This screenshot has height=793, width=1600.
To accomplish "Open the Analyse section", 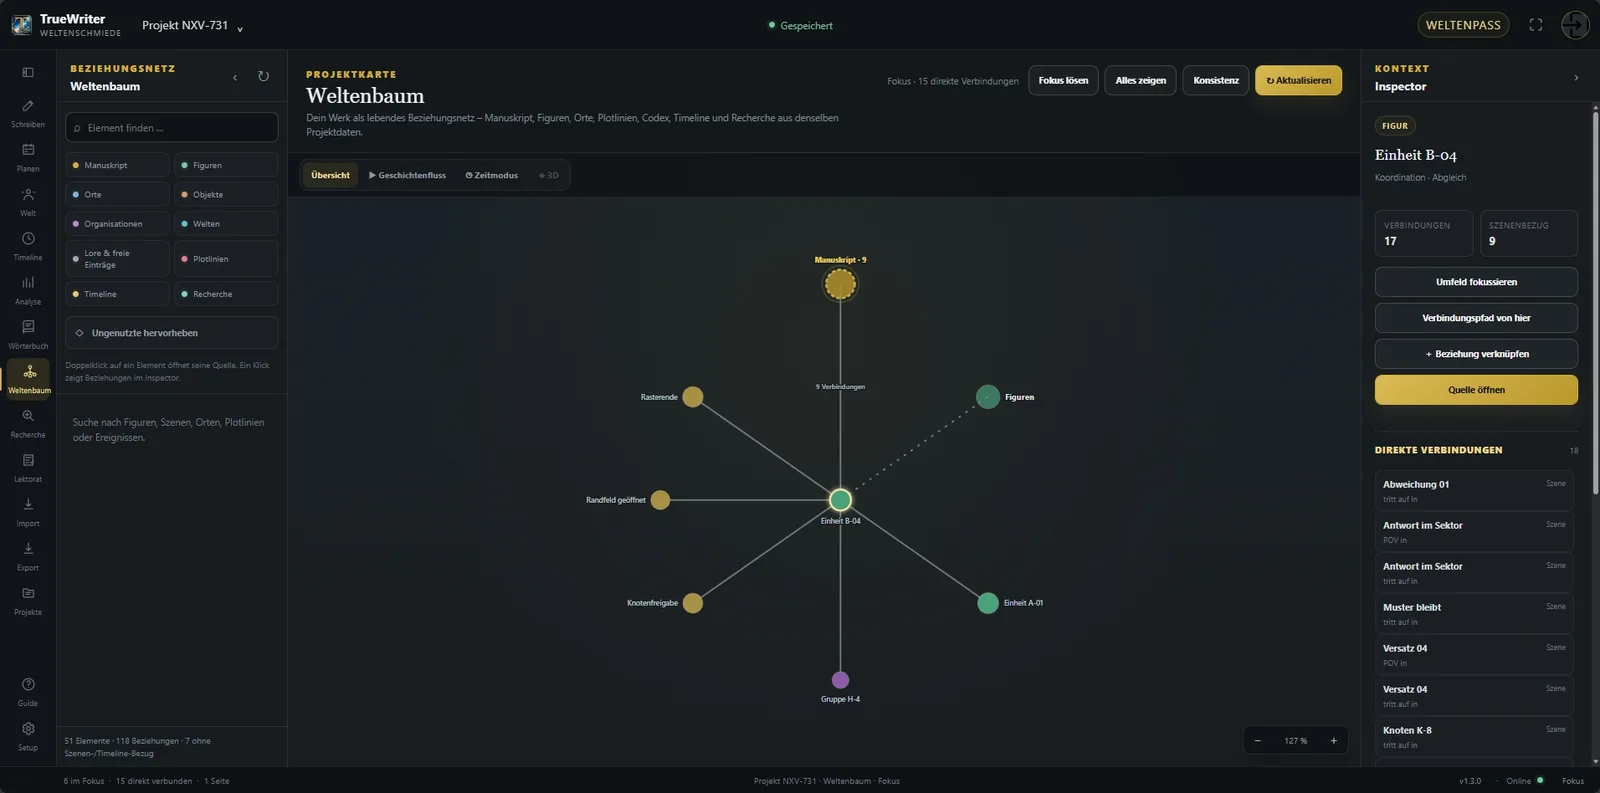I will [28, 290].
